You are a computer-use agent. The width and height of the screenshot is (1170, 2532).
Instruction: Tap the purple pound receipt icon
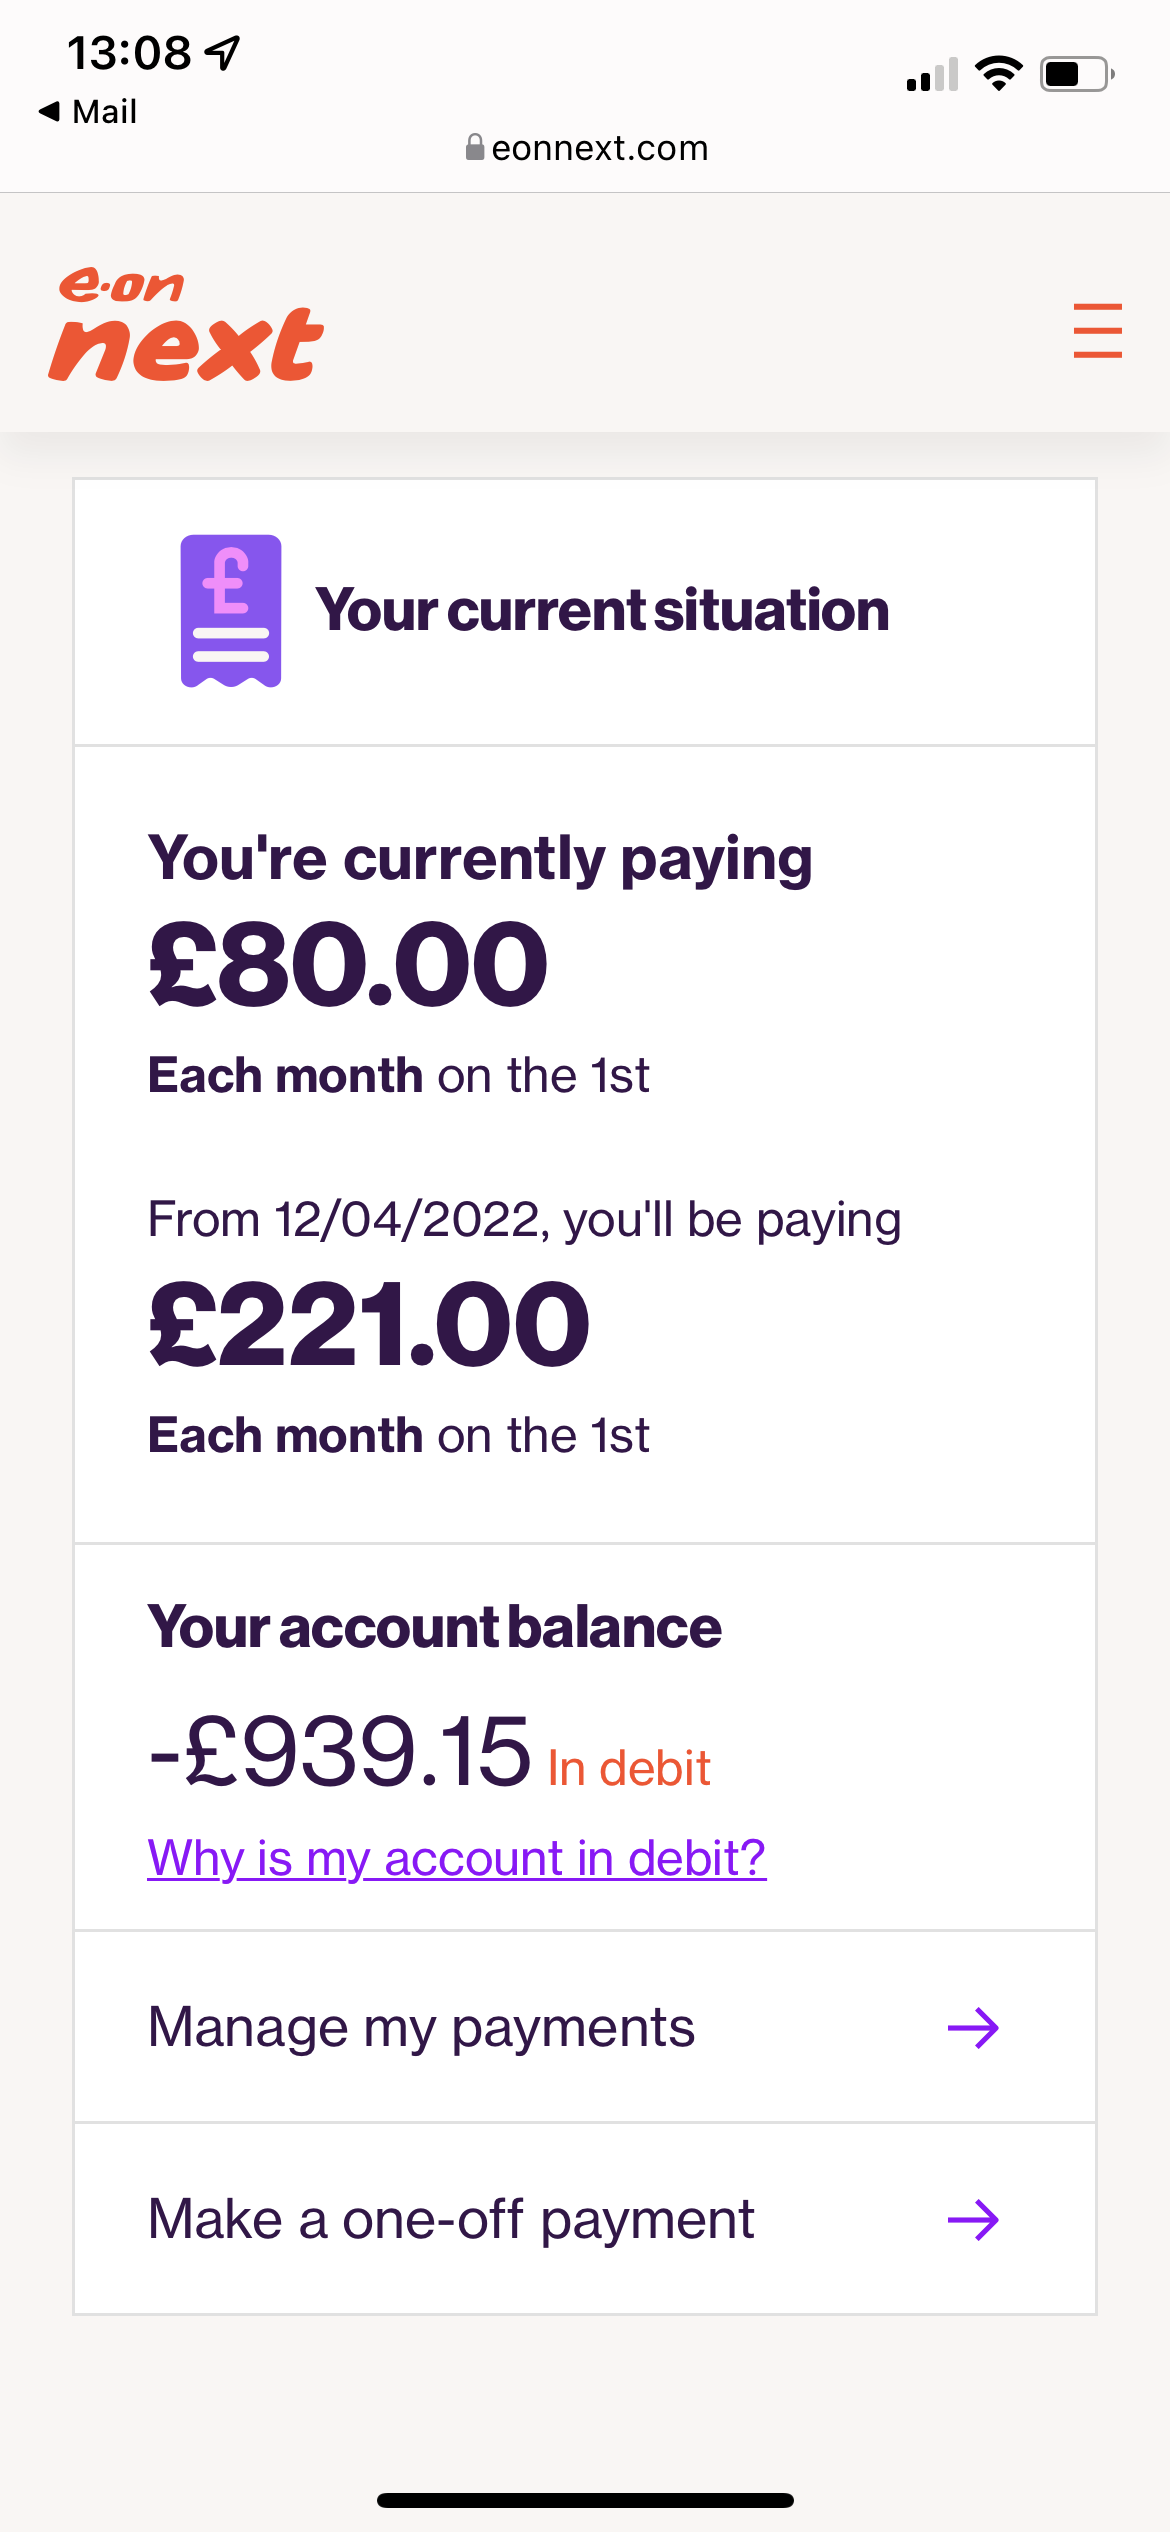coord(231,611)
